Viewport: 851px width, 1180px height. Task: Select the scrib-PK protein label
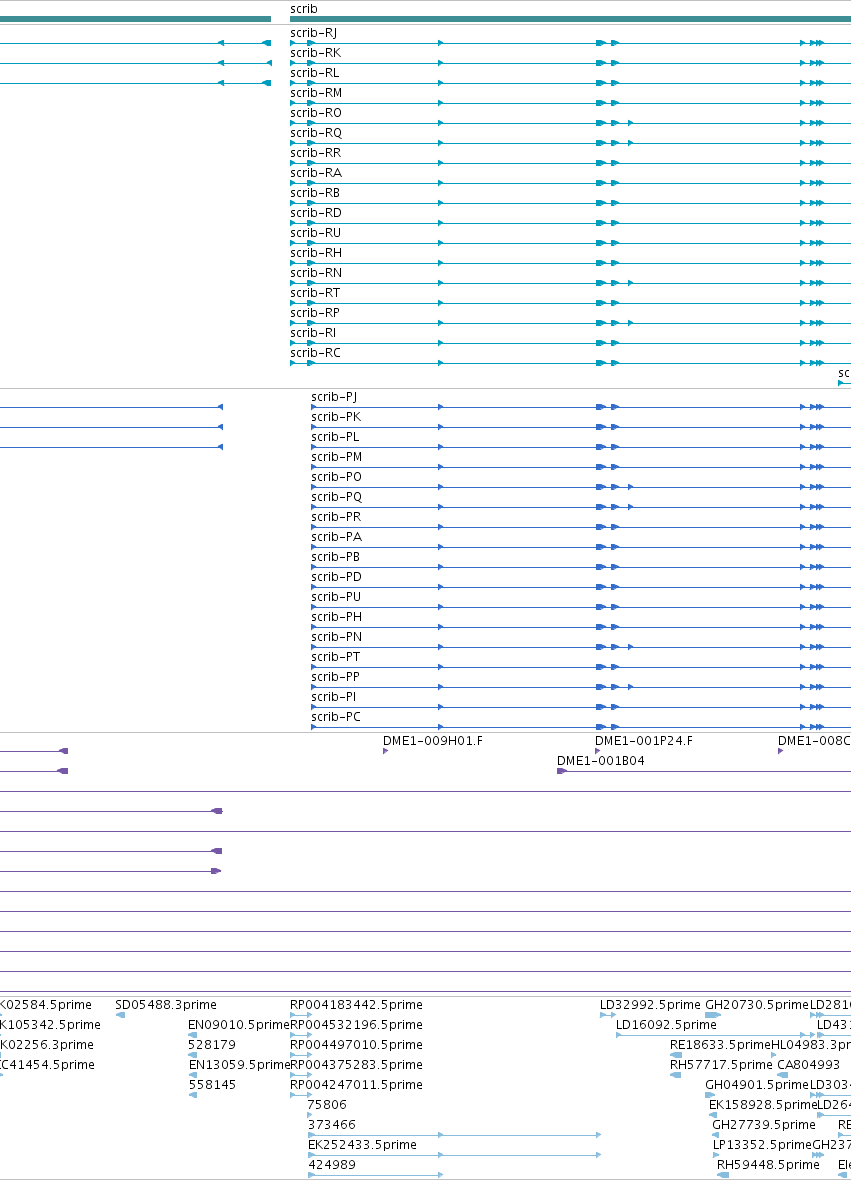click(336, 417)
